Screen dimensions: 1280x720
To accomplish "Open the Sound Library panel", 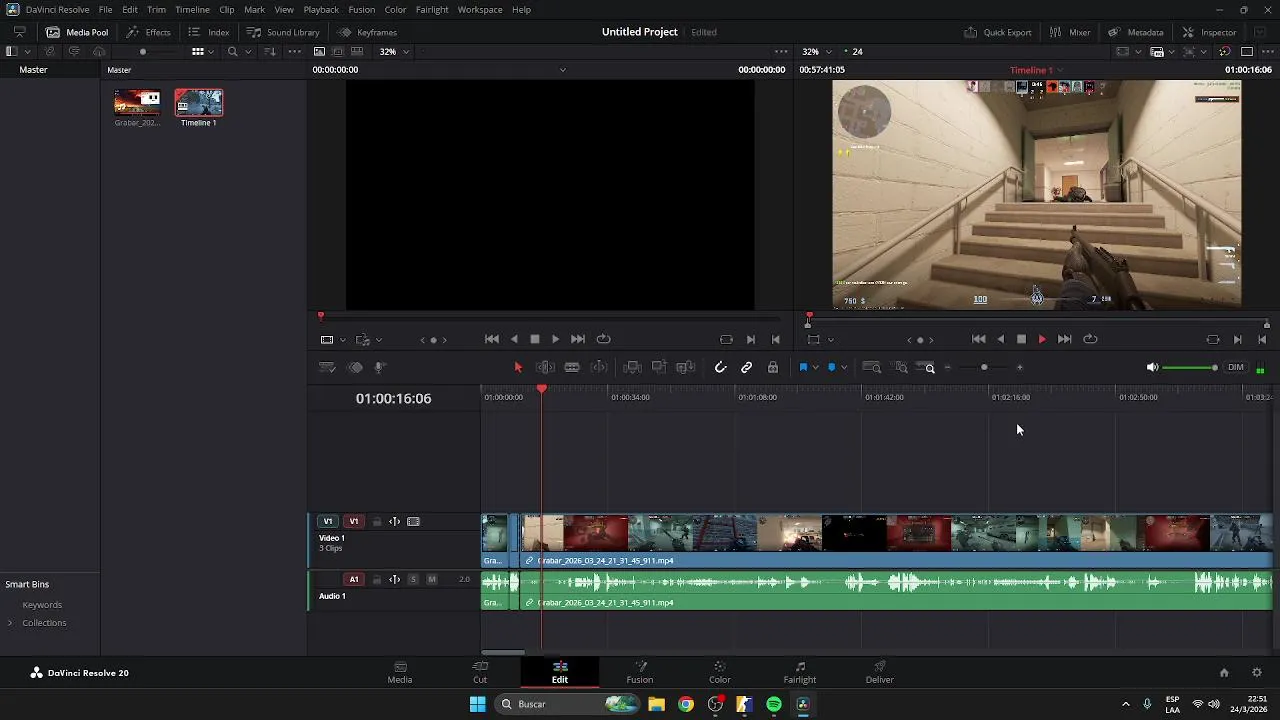I will pyautogui.click(x=282, y=32).
